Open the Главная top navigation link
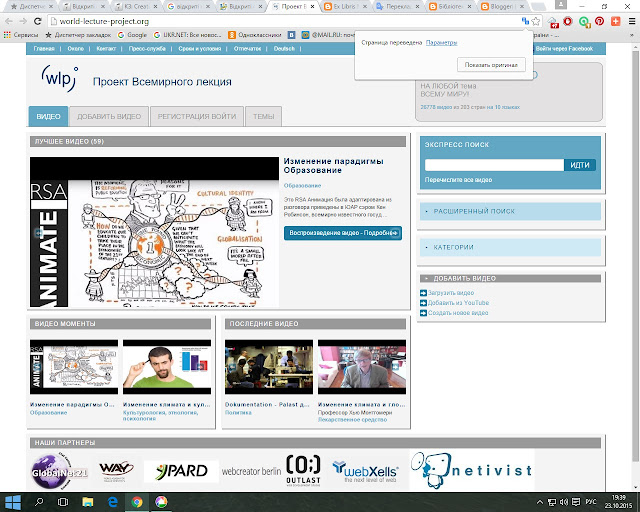Image resolution: width=640 pixels, height=512 pixels. [44, 49]
